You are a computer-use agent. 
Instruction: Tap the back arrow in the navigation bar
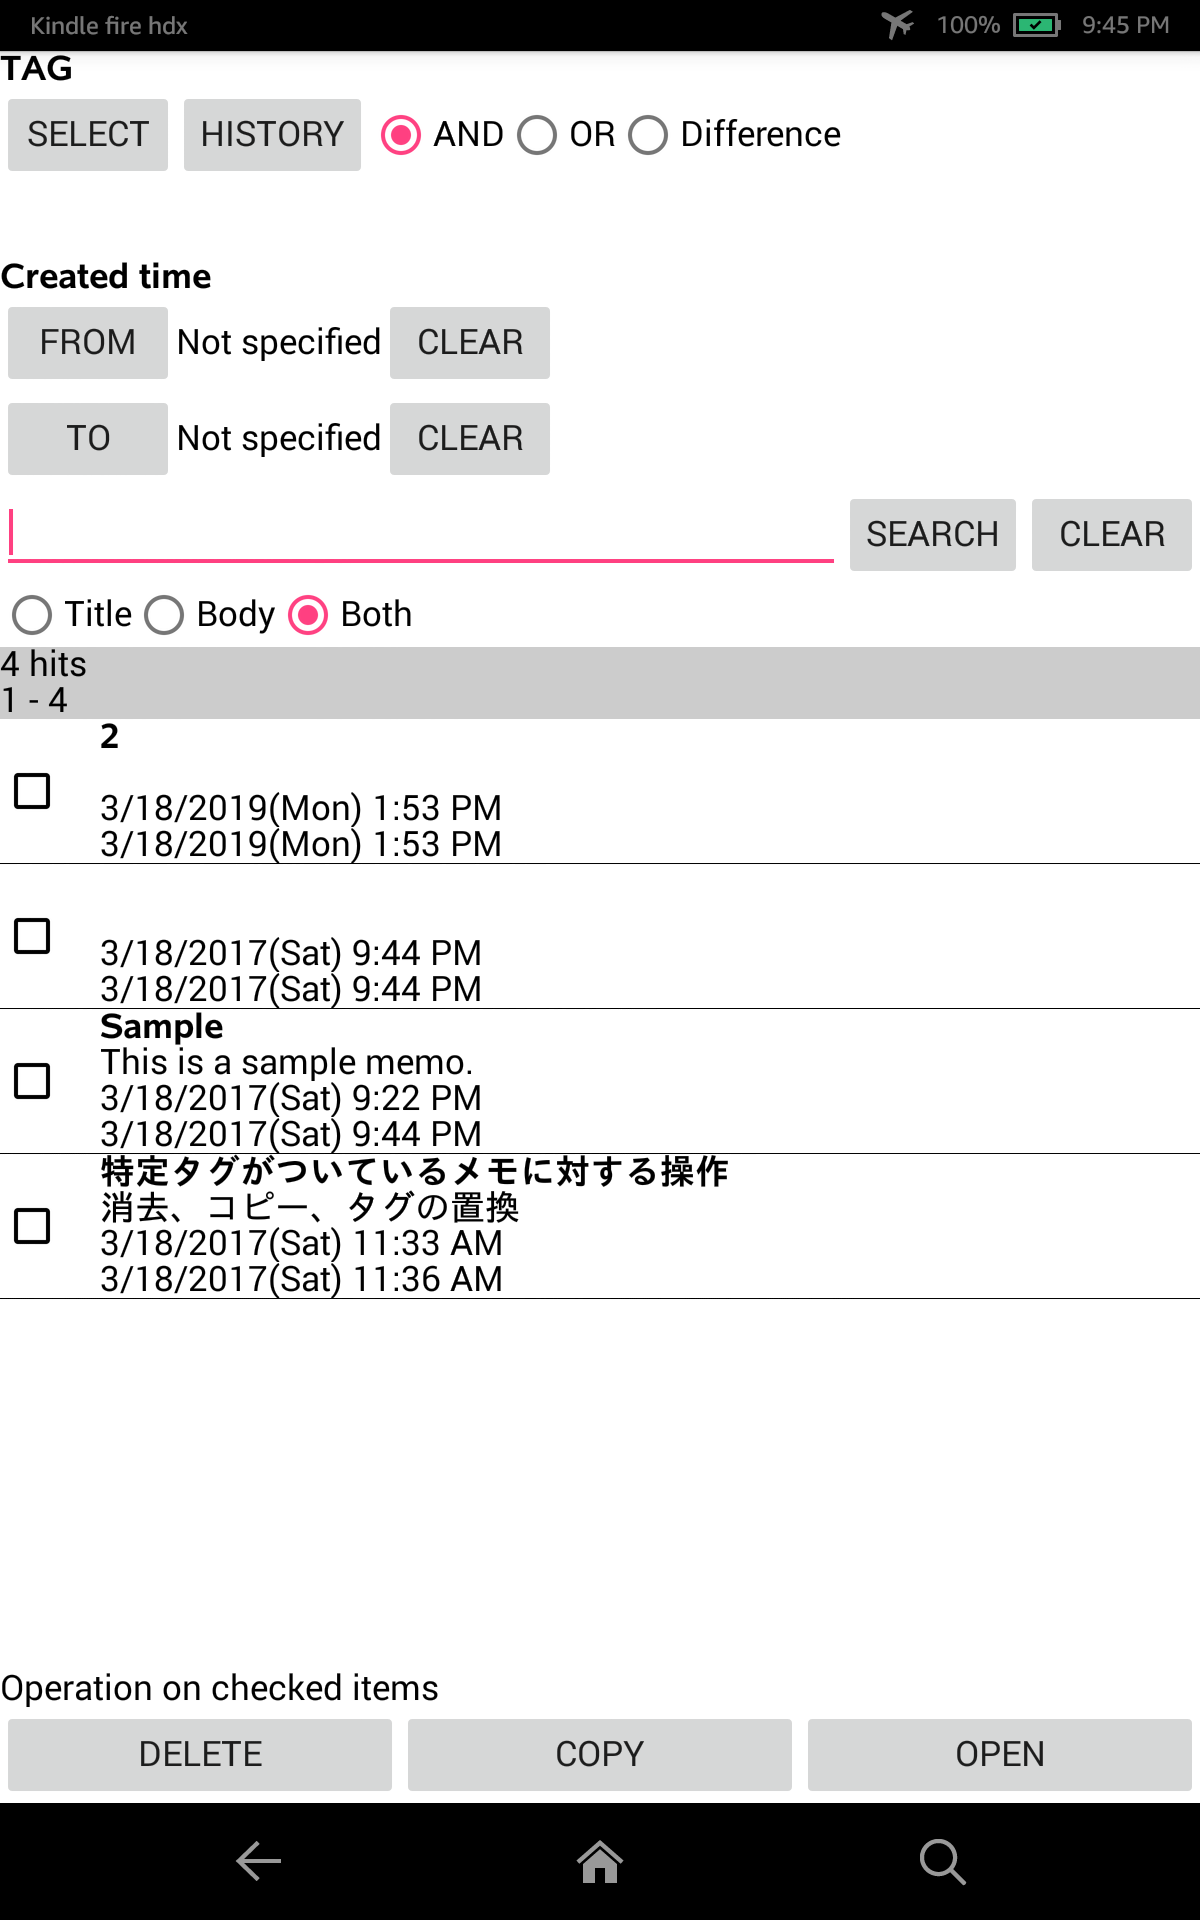tap(257, 1862)
